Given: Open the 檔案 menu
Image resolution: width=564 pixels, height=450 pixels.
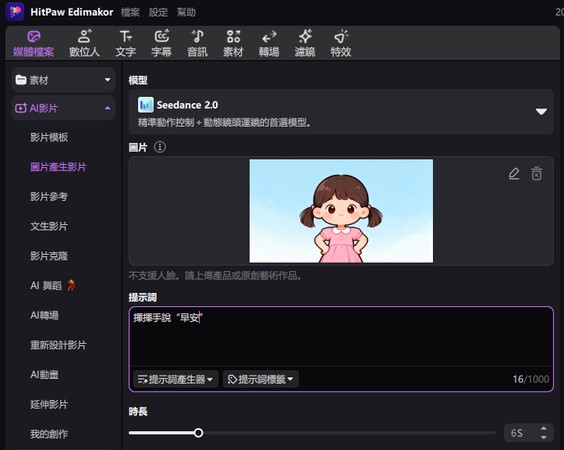Looking at the screenshot, I should pos(130,12).
